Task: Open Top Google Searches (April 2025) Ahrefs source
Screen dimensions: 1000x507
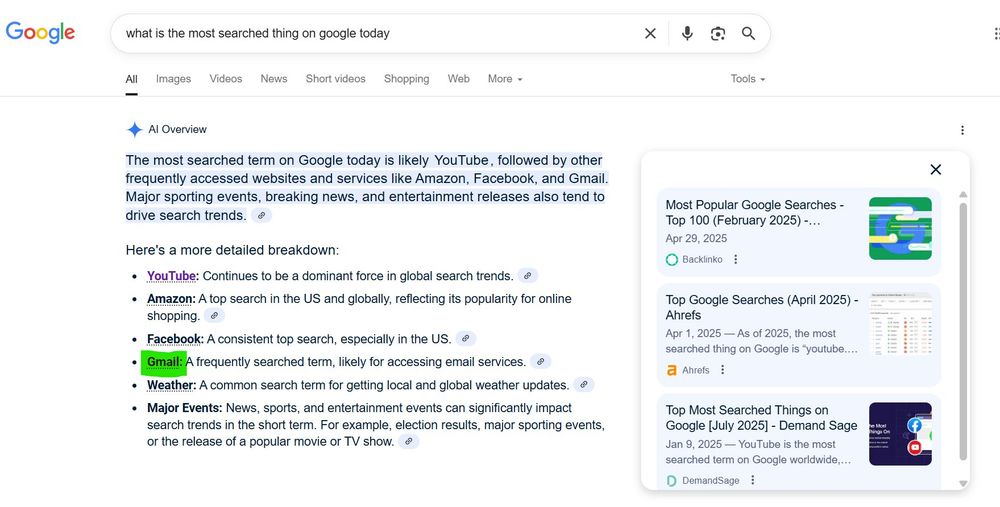Action: (x=761, y=307)
